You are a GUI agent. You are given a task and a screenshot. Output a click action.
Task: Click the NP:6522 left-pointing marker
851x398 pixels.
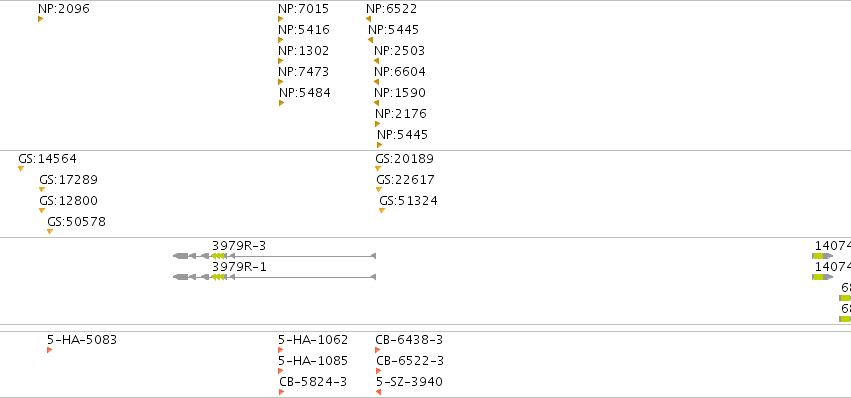369,19
